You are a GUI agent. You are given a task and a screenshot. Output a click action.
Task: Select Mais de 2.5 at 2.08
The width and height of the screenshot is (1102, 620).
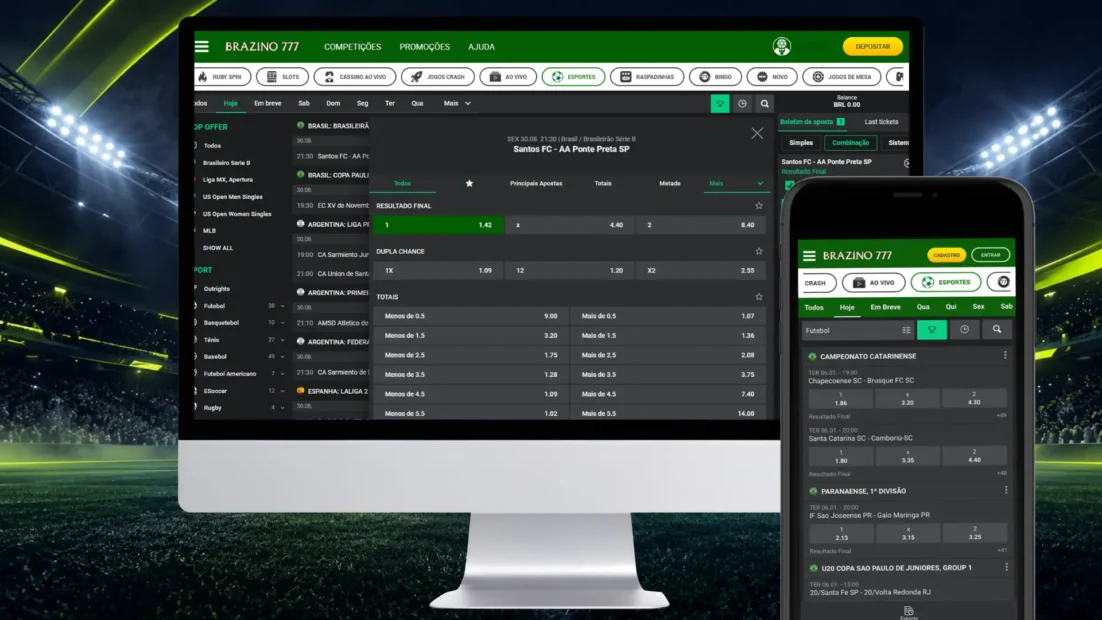pos(668,355)
